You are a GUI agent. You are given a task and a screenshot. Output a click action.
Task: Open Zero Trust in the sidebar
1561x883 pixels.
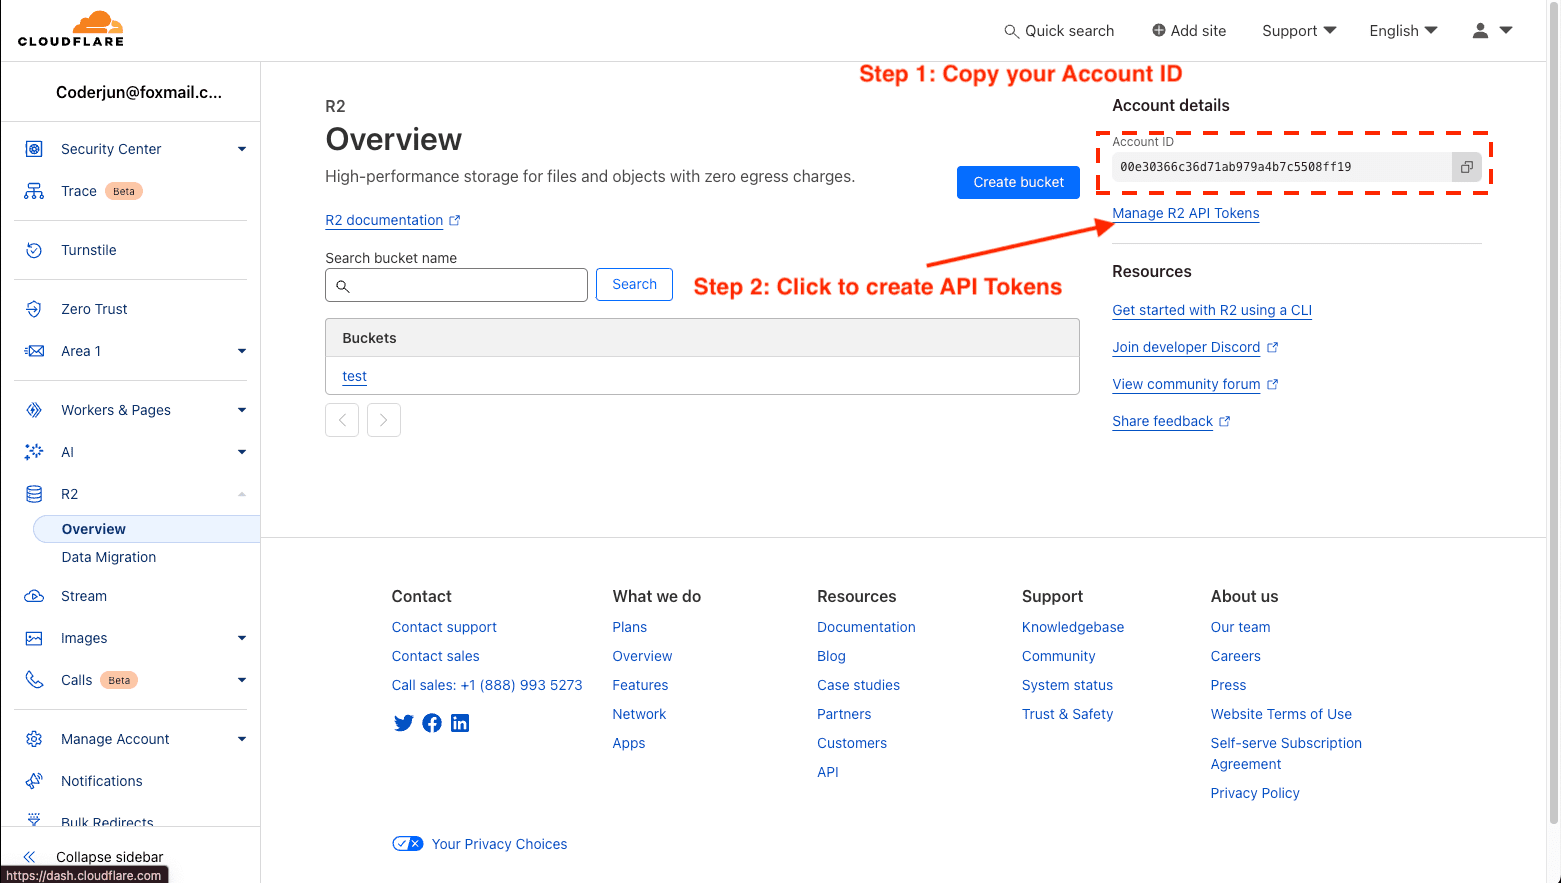point(94,309)
